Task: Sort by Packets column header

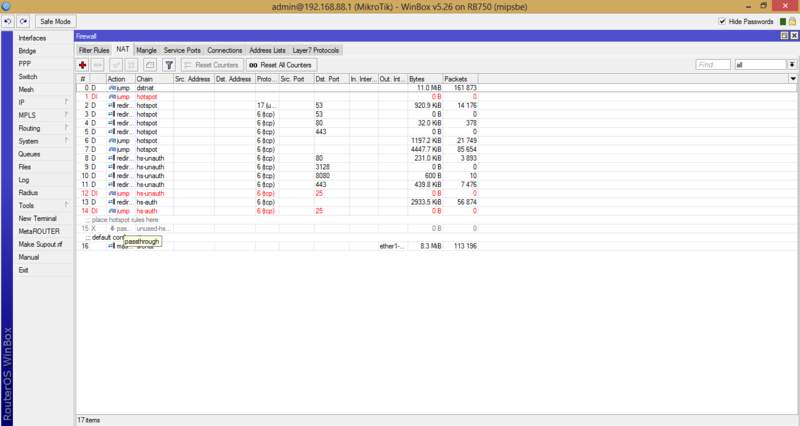Action: pos(460,79)
